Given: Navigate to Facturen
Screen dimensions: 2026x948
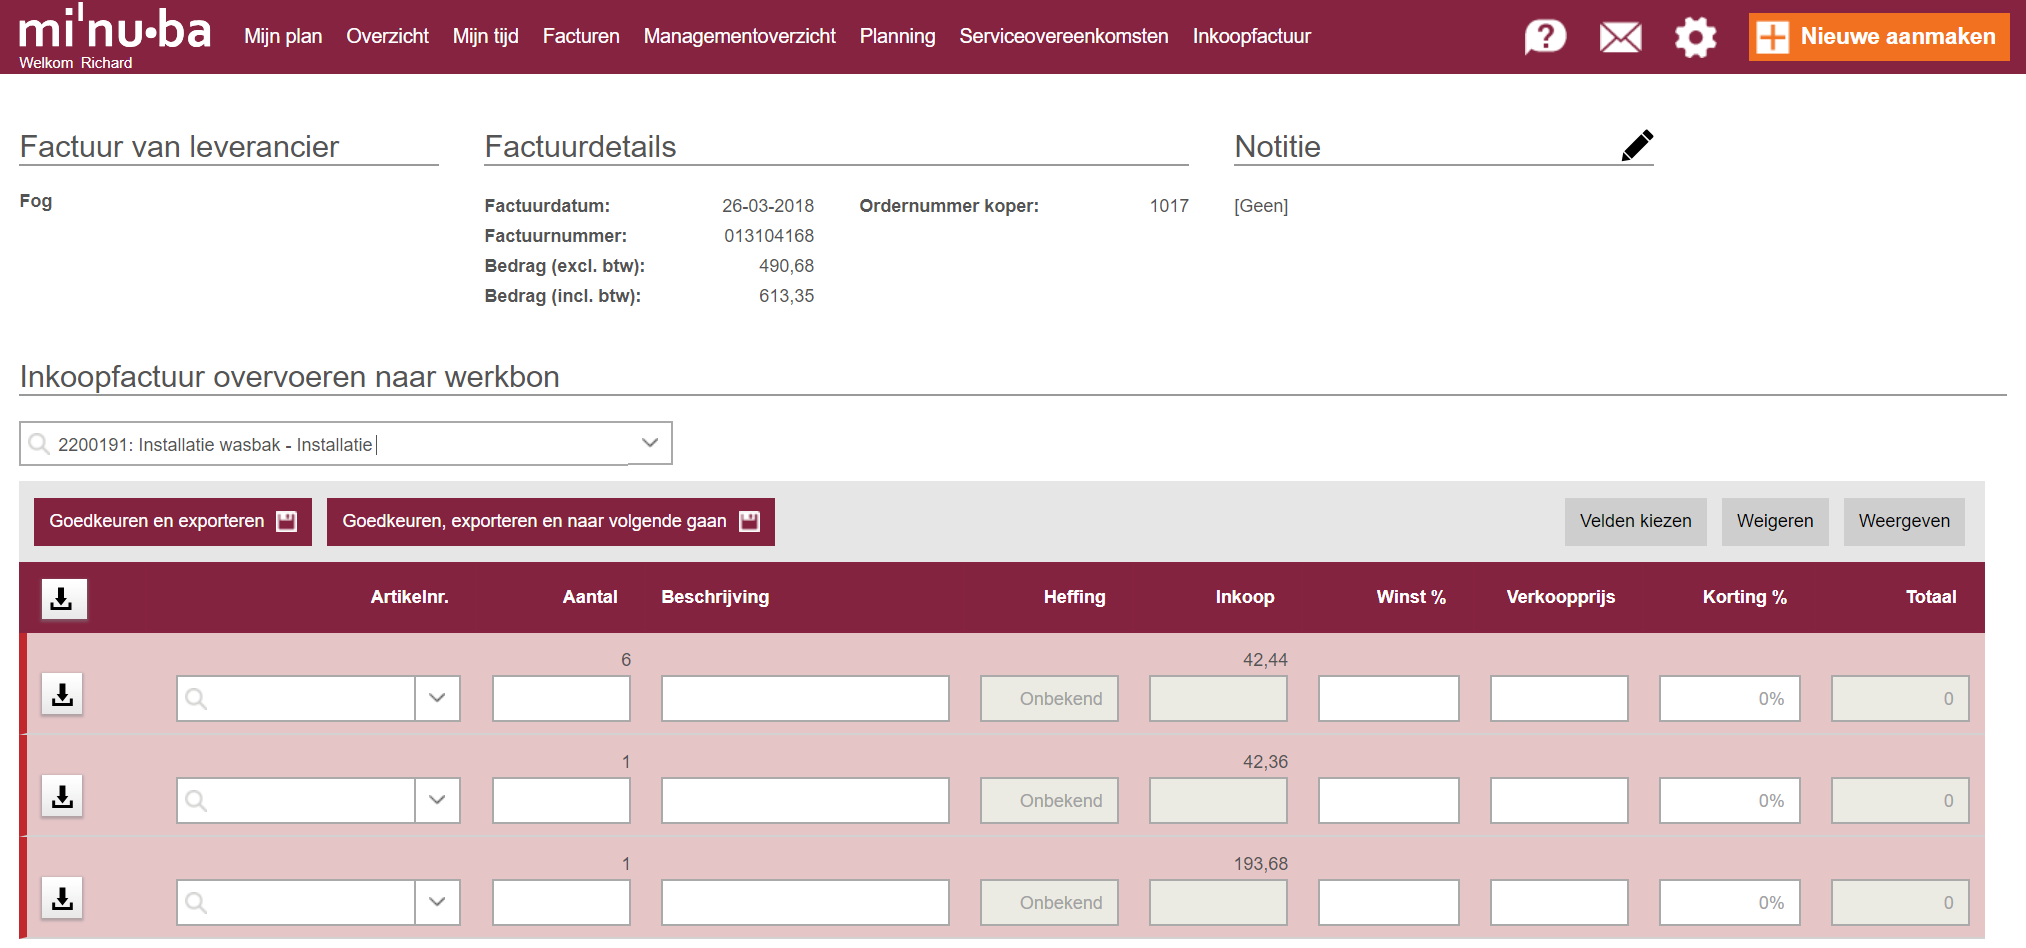Looking at the screenshot, I should [x=581, y=36].
